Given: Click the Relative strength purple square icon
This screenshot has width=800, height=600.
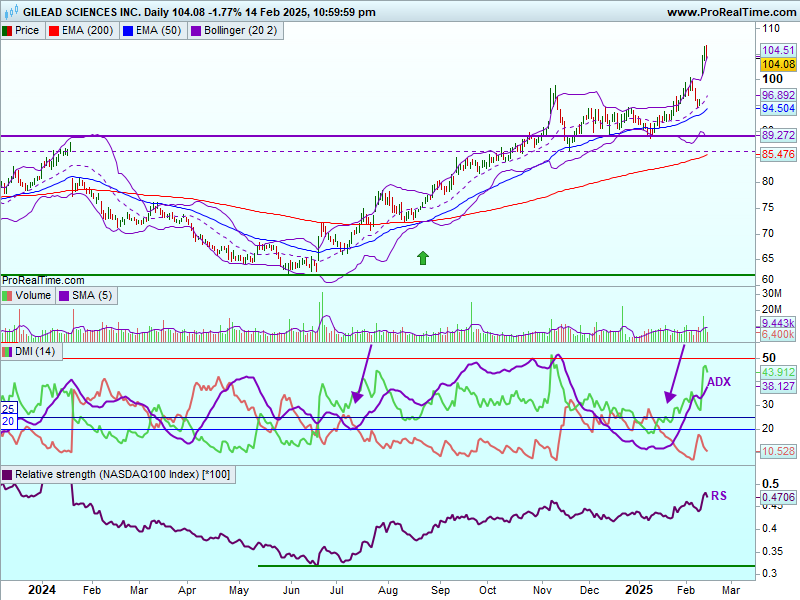Looking at the screenshot, I should [x=8, y=474].
